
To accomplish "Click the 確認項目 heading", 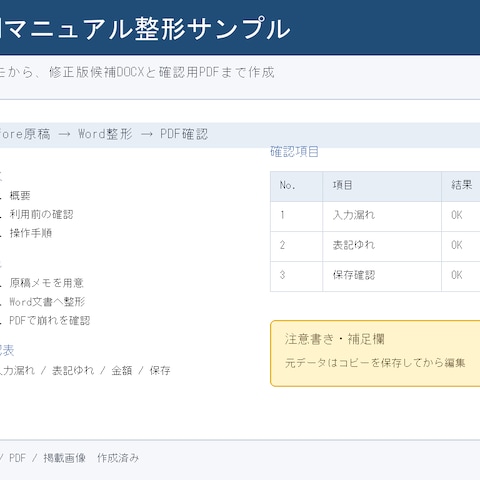I will (x=294, y=152).
